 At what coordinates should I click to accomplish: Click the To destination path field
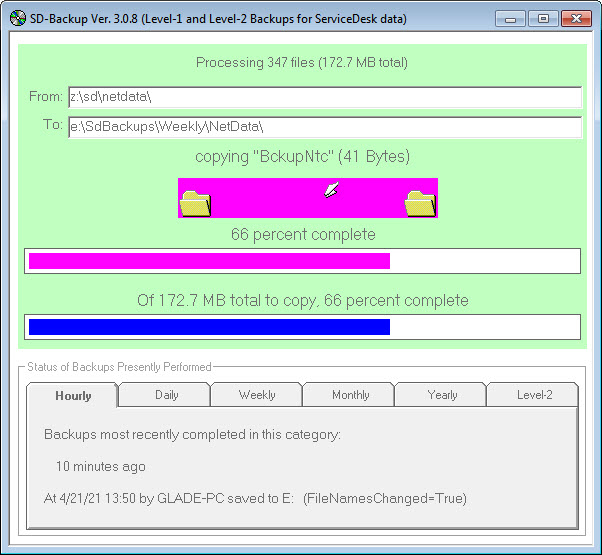[x=324, y=127]
